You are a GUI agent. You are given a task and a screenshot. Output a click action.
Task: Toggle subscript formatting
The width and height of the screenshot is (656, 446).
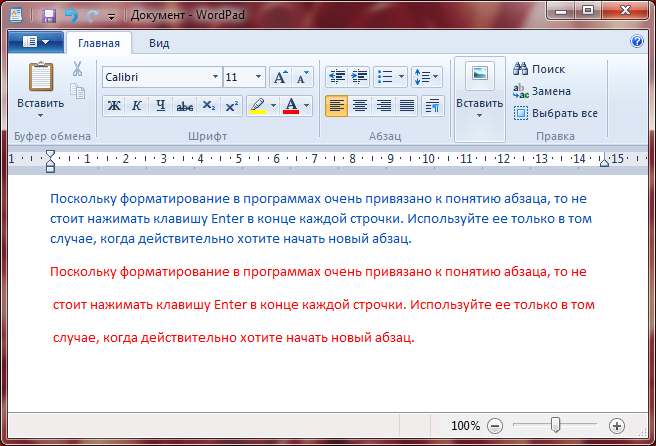click(208, 106)
